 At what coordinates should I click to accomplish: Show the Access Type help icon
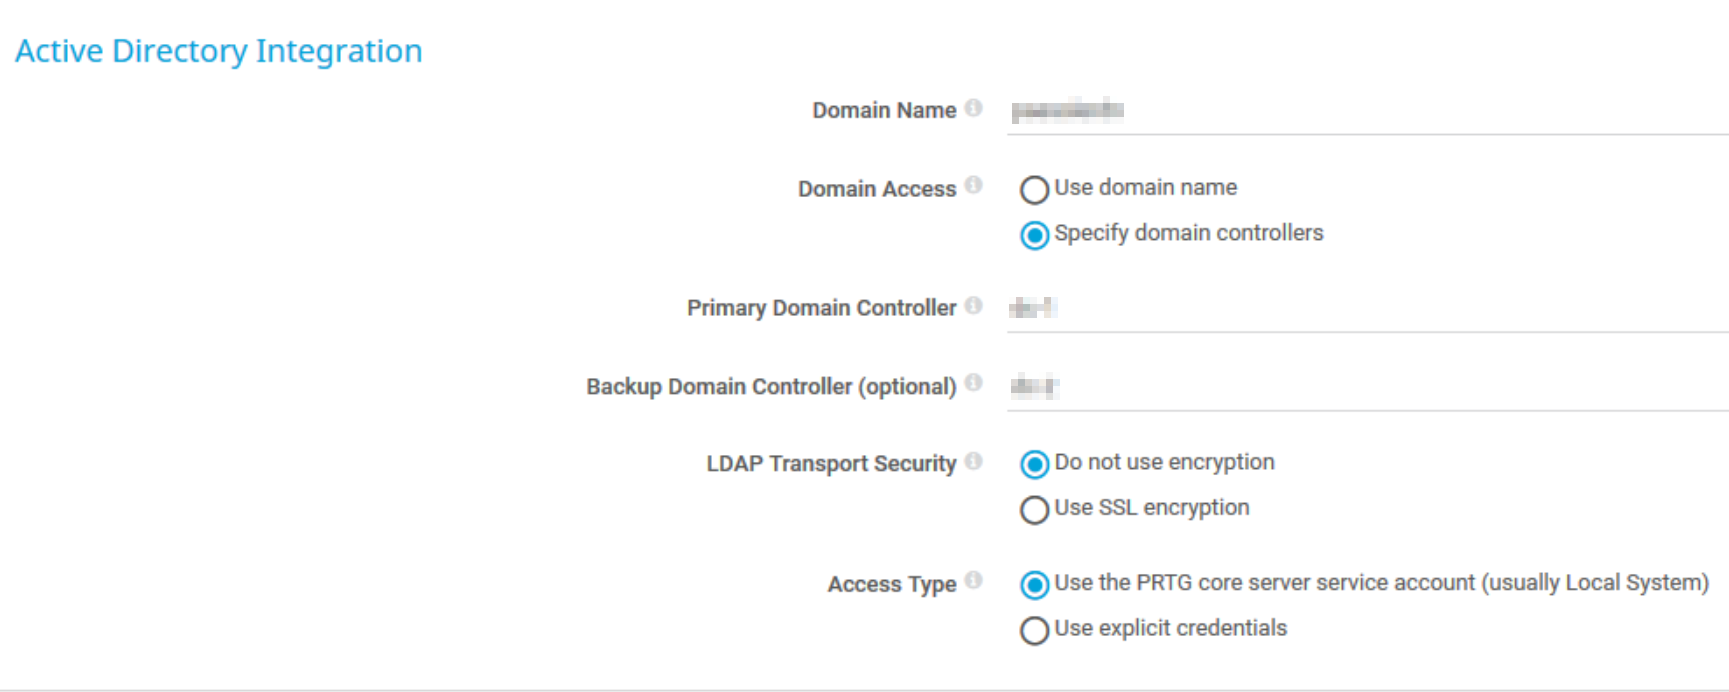click(973, 580)
